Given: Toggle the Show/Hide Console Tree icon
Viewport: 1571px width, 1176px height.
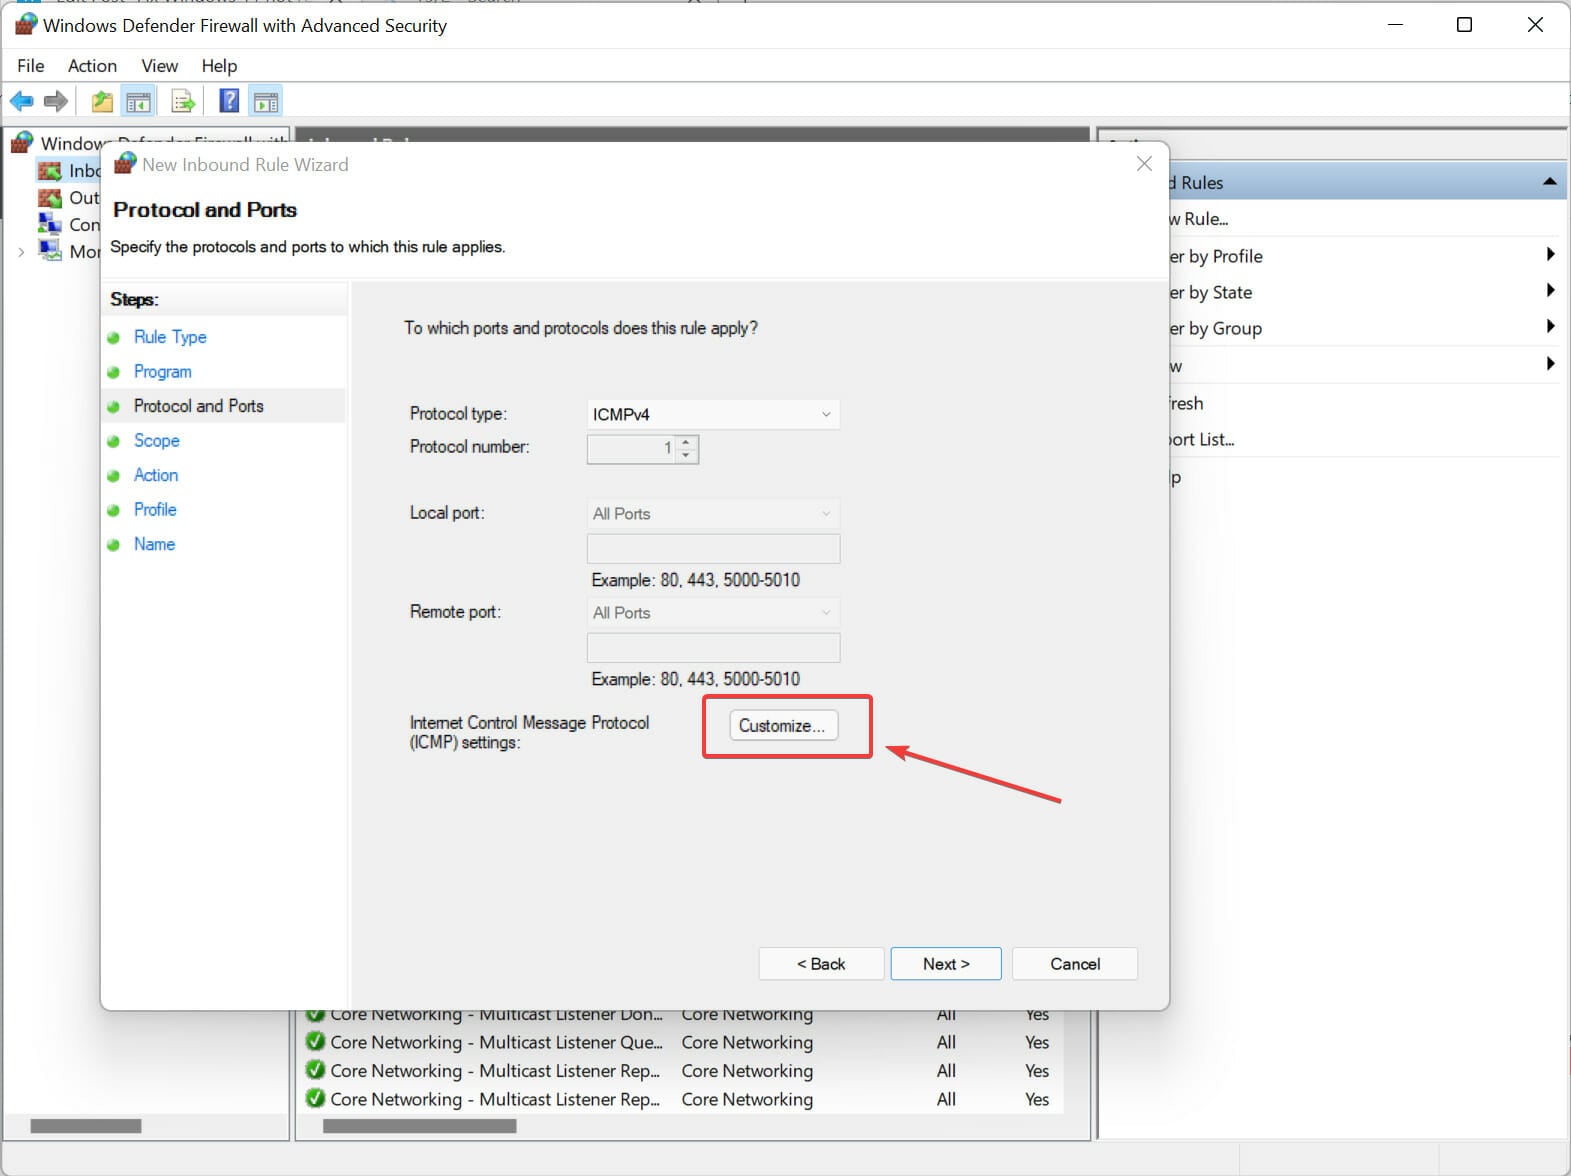Looking at the screenshot, I should click(x=138, y=101).
